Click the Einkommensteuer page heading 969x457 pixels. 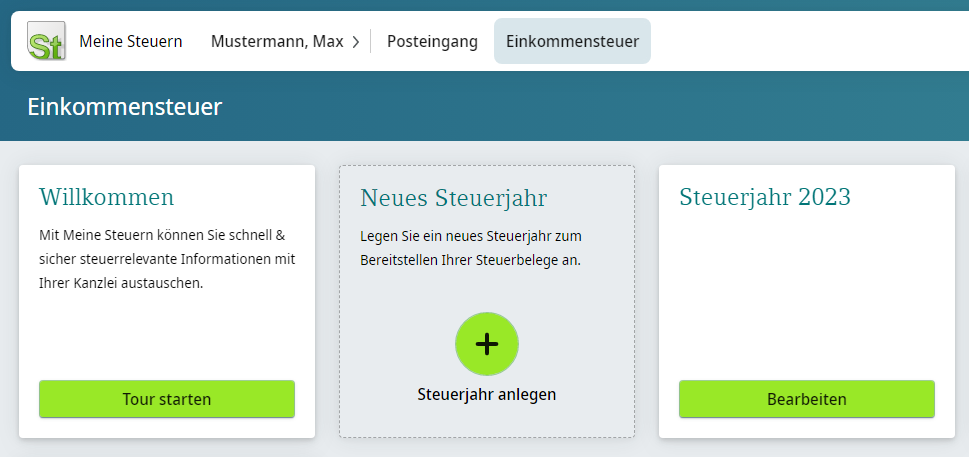pos(125,107)
